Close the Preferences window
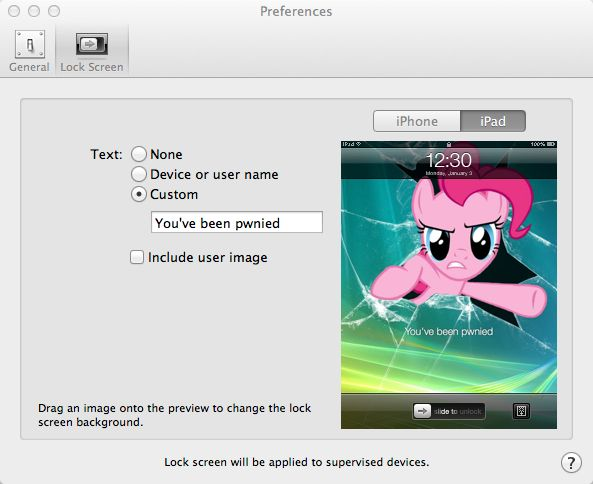This screenshot has height=484, width=593. (14, 11)
